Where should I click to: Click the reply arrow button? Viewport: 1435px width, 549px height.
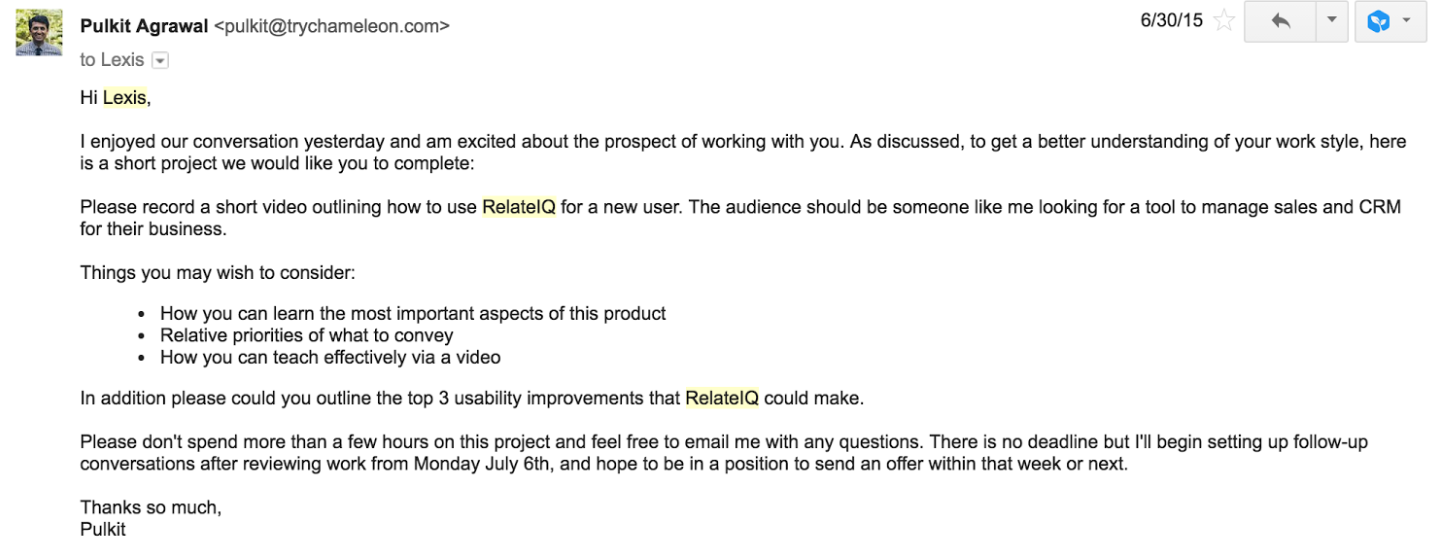click(x=1279, y=21)
